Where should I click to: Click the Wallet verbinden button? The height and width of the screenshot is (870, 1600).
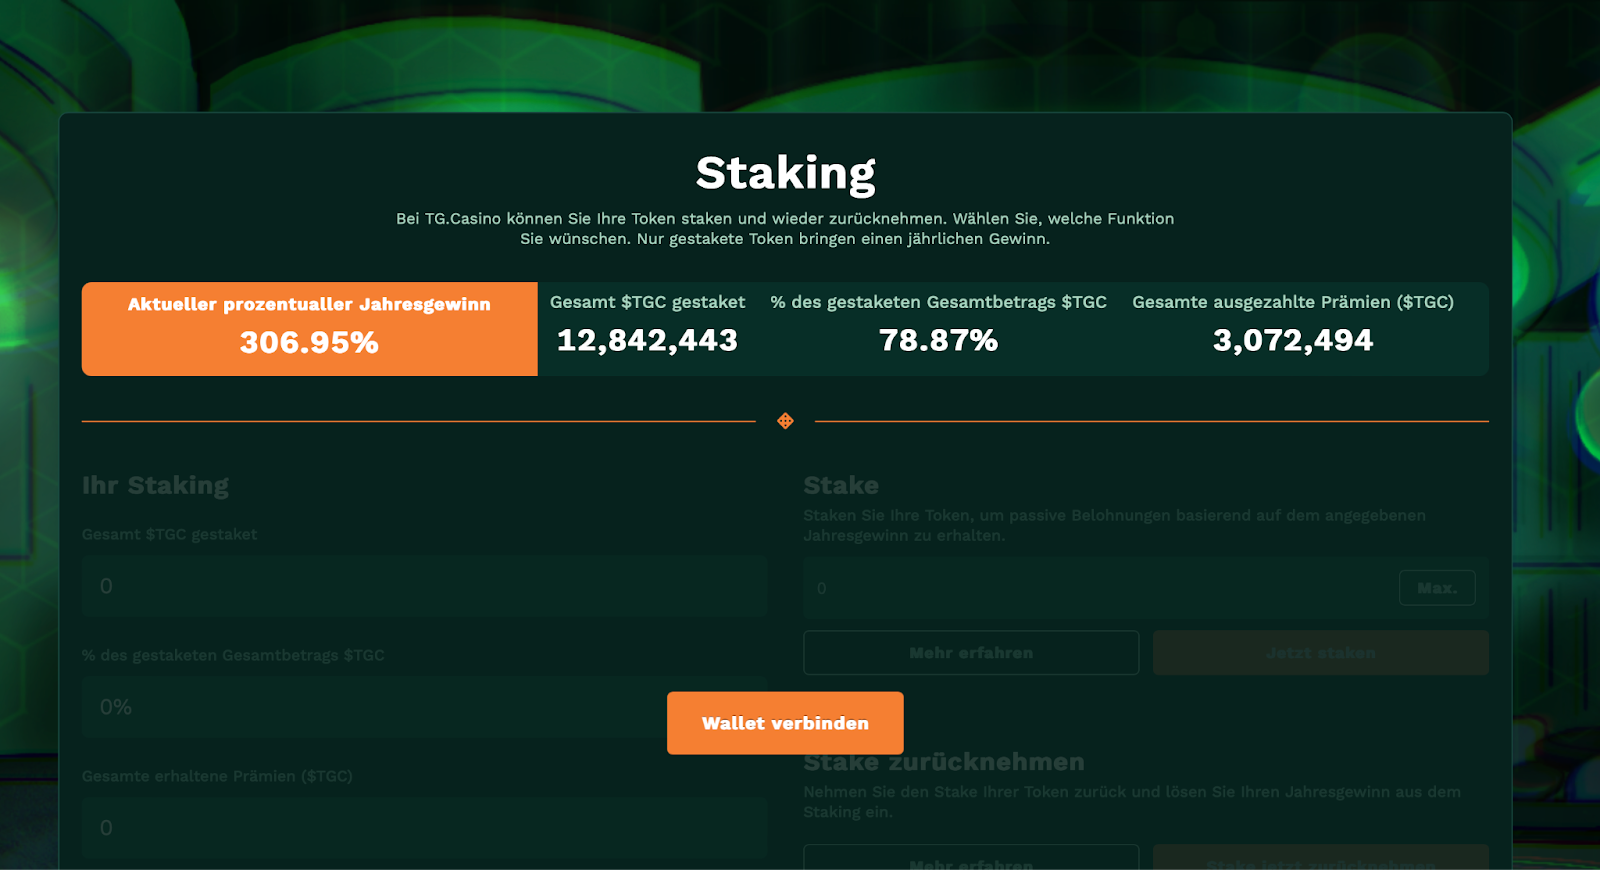point(785,723)
